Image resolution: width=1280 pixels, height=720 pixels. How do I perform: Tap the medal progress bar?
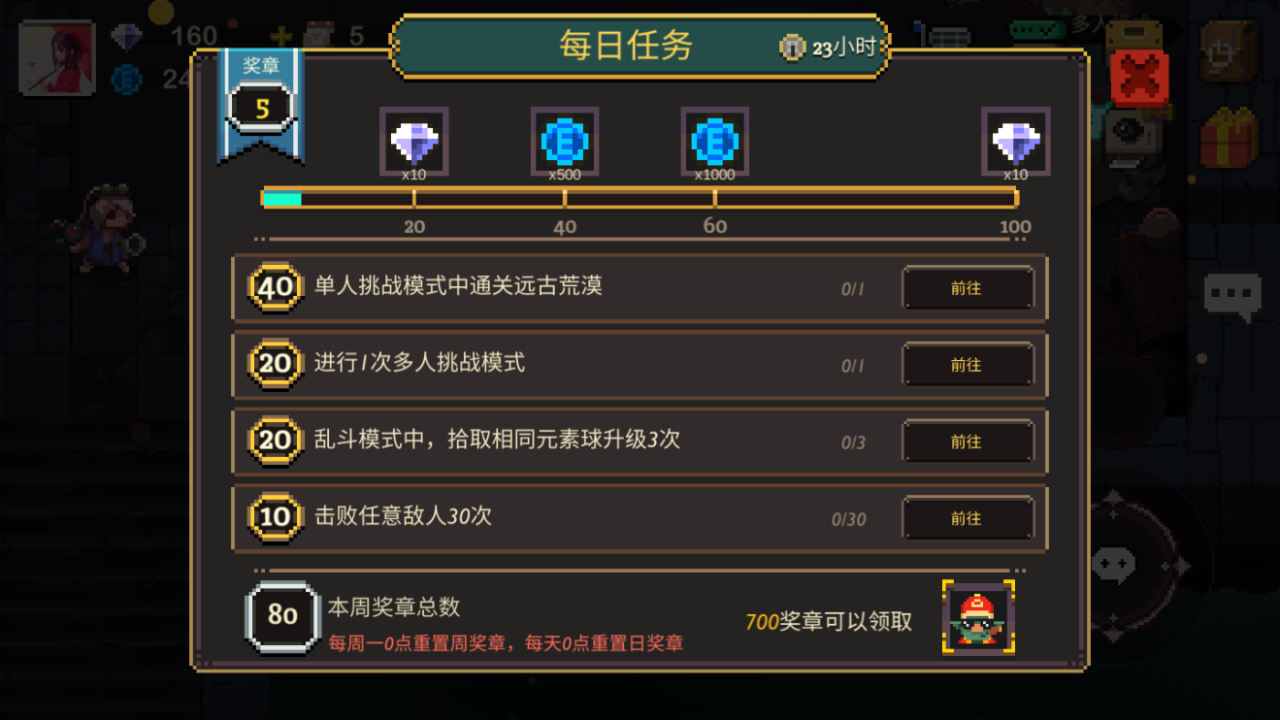click(x=640, y=198)
